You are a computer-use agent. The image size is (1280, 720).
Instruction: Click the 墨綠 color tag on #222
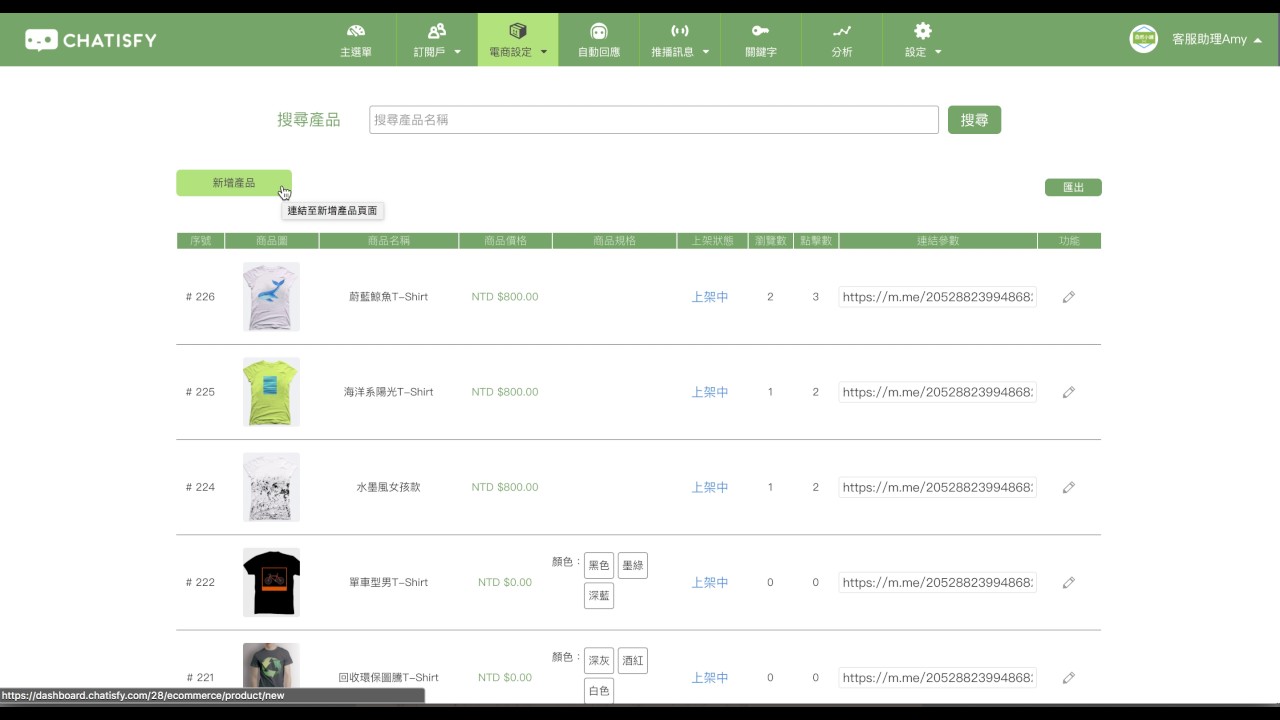coord(633,566)
